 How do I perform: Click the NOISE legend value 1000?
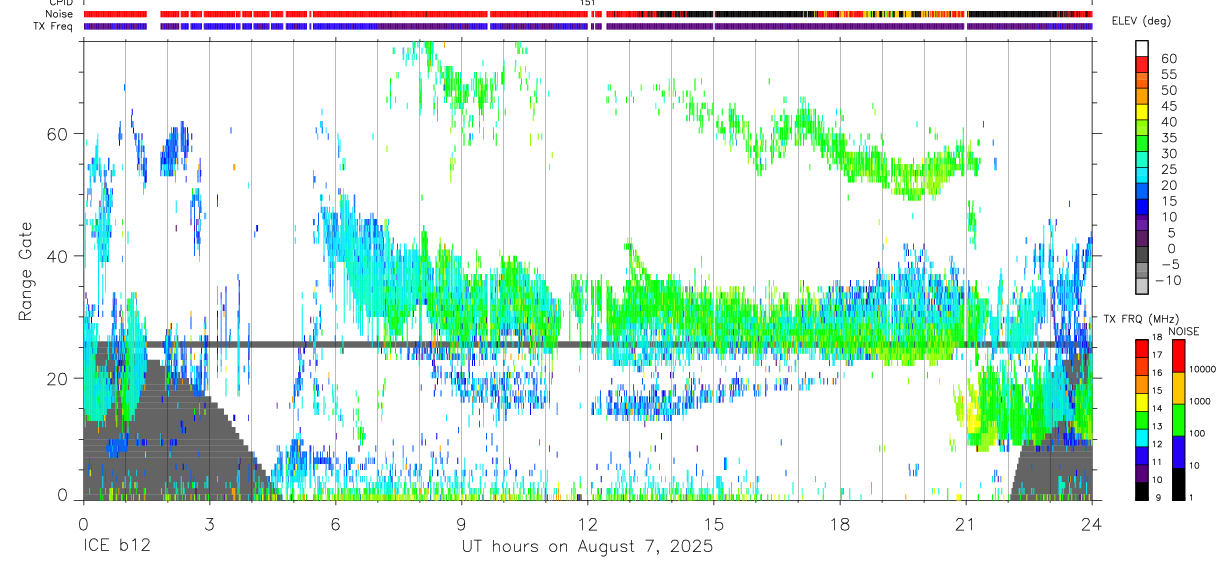click(x=1199, y=401)
